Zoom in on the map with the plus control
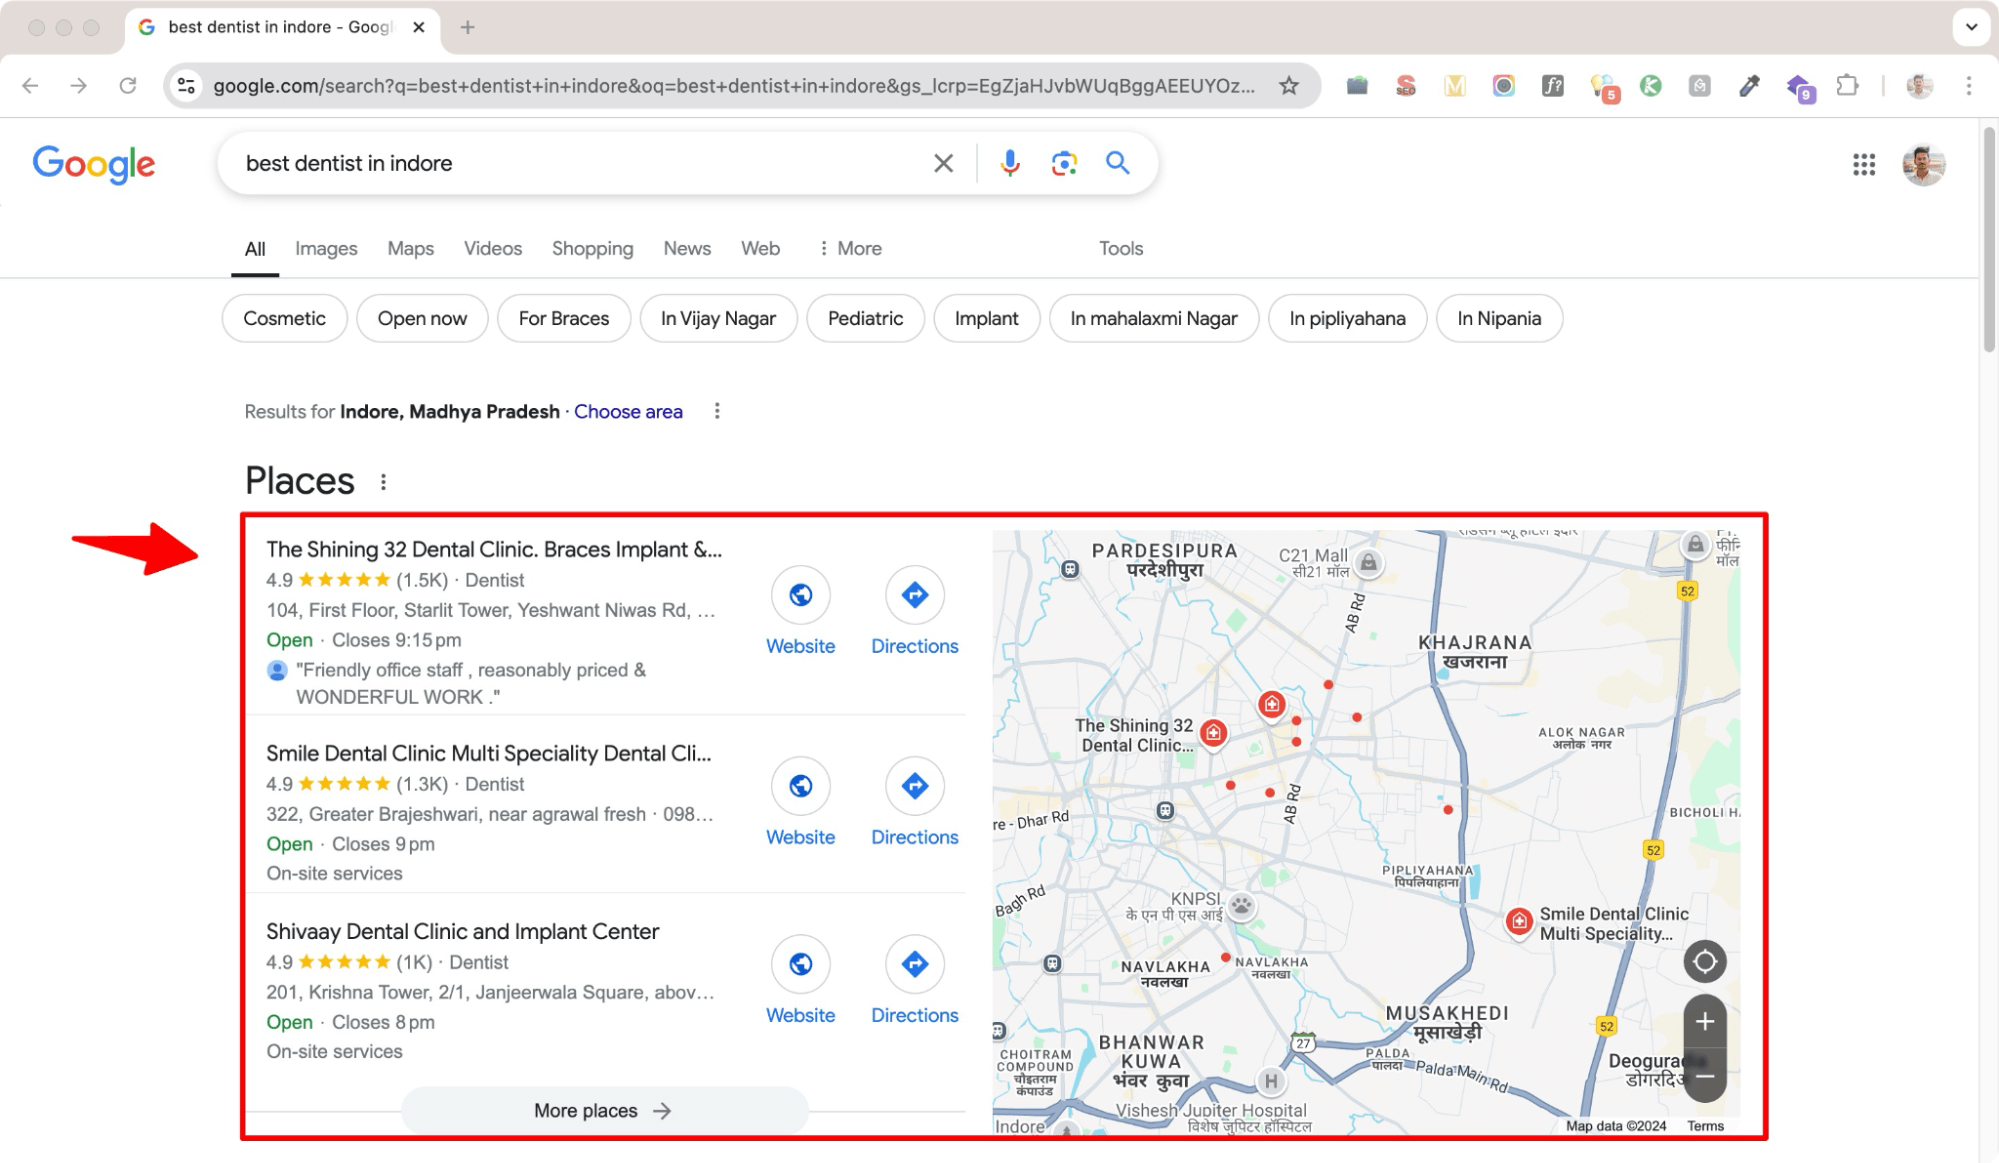 click(x=1705, y=1022)
